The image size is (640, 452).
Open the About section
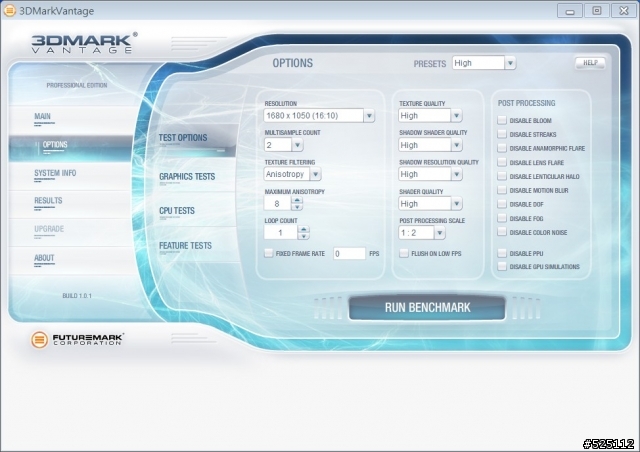pyautogui.click(x=44, y=258)
